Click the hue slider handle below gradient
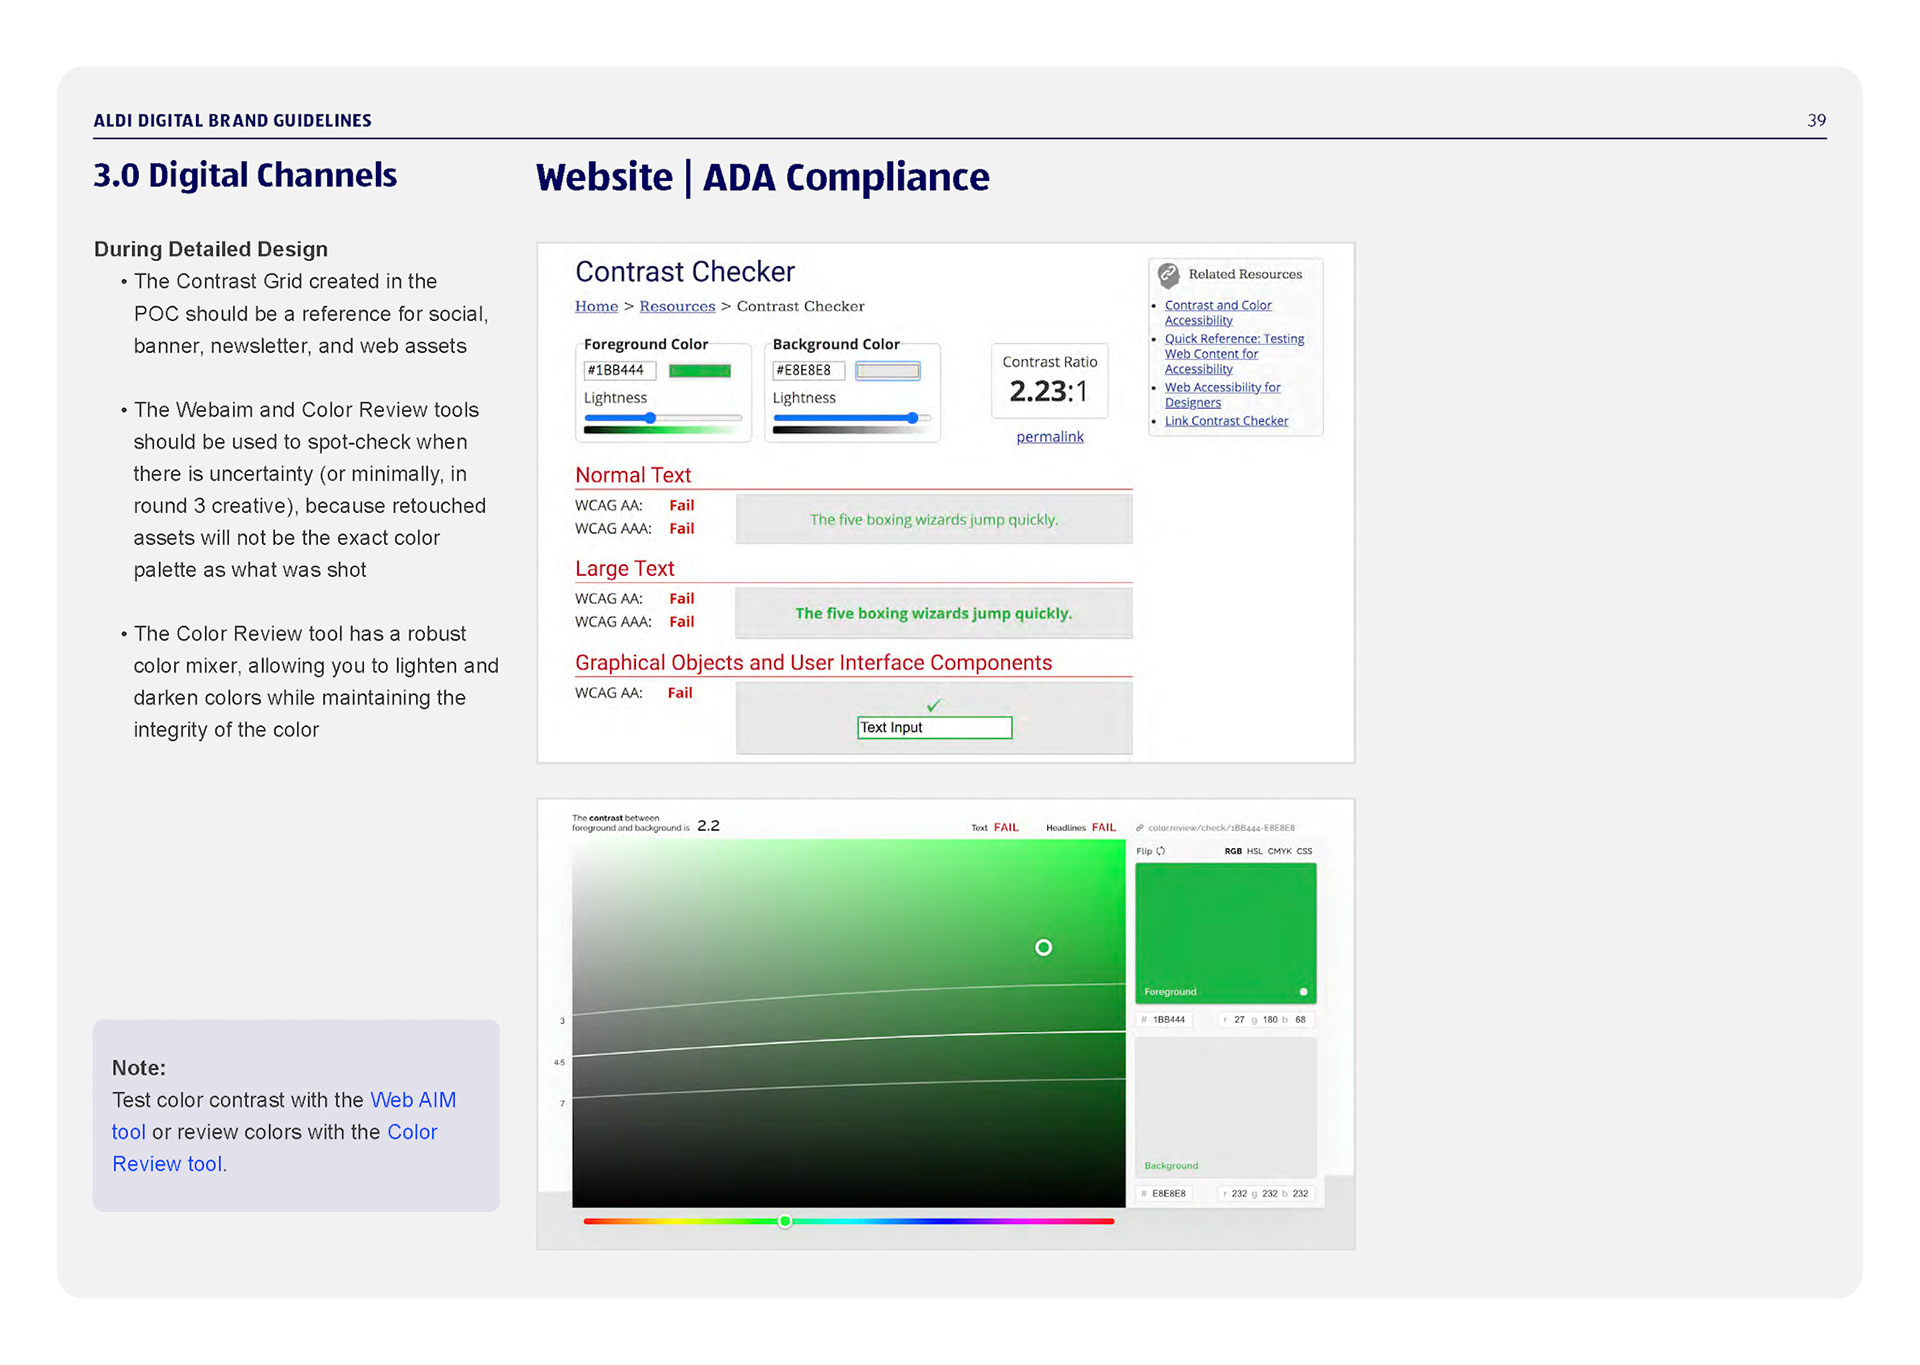 point(785,1221)
